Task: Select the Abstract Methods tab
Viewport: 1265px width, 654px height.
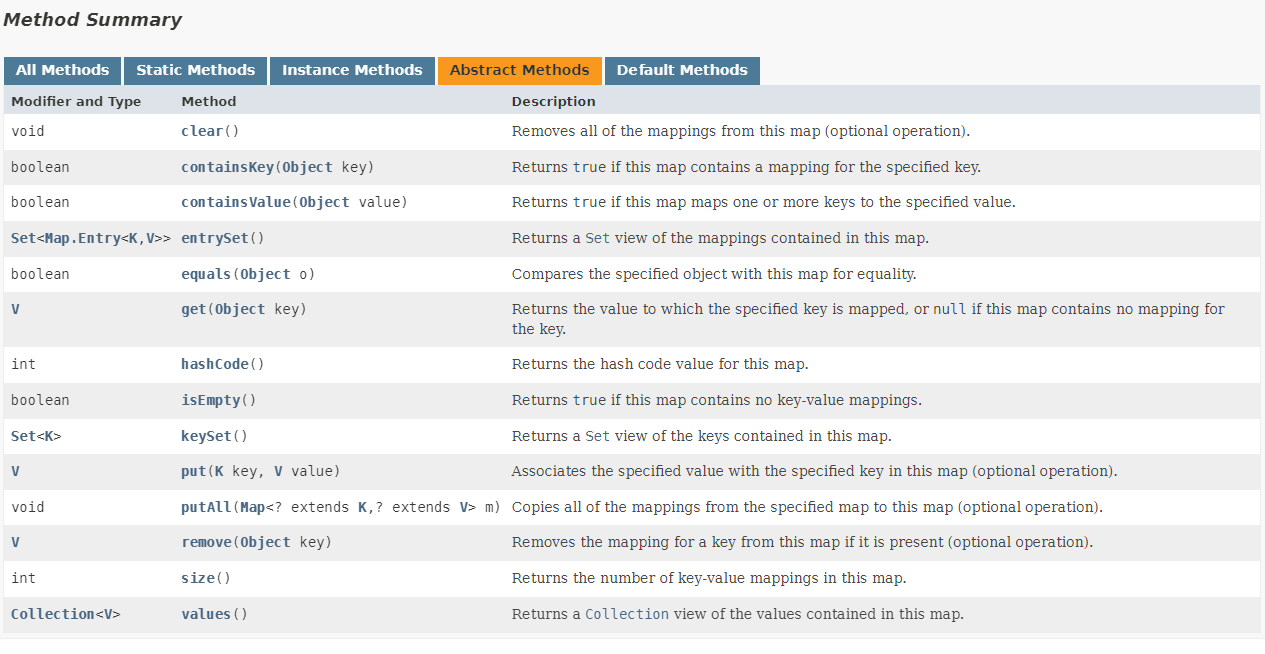Action: 519,70
